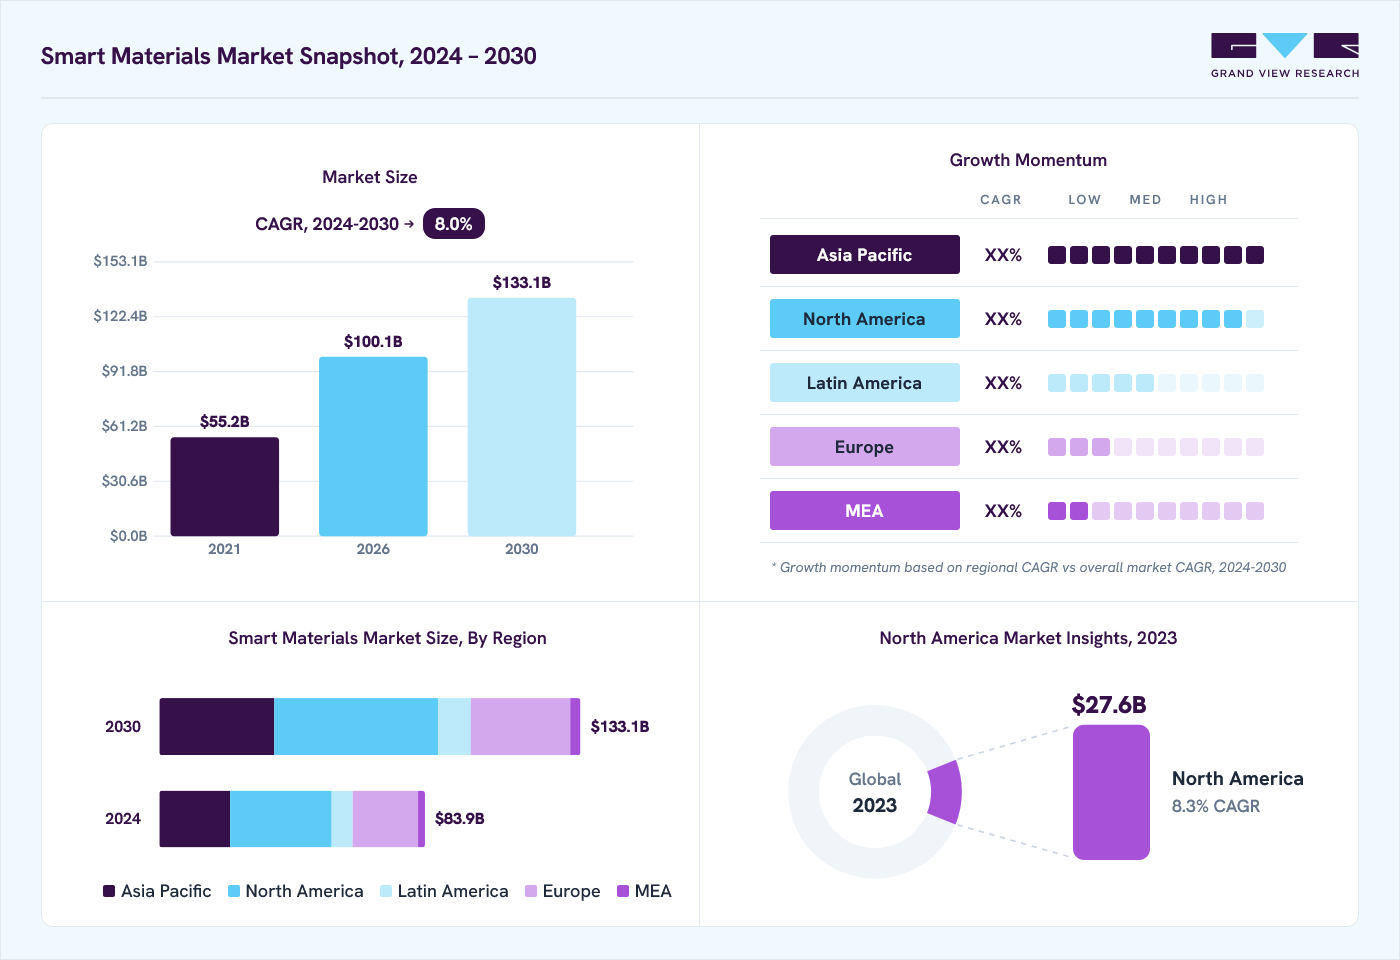Click the HIGH column header
The width and height of the screenshot is (1400, 960).
coord(1208,200)
